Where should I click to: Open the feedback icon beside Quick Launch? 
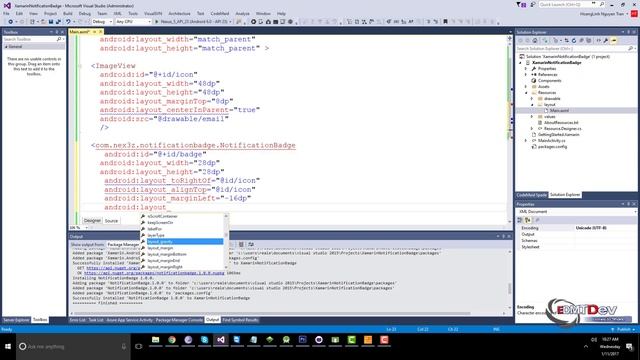pyautogui.click(x=533, y=4)
